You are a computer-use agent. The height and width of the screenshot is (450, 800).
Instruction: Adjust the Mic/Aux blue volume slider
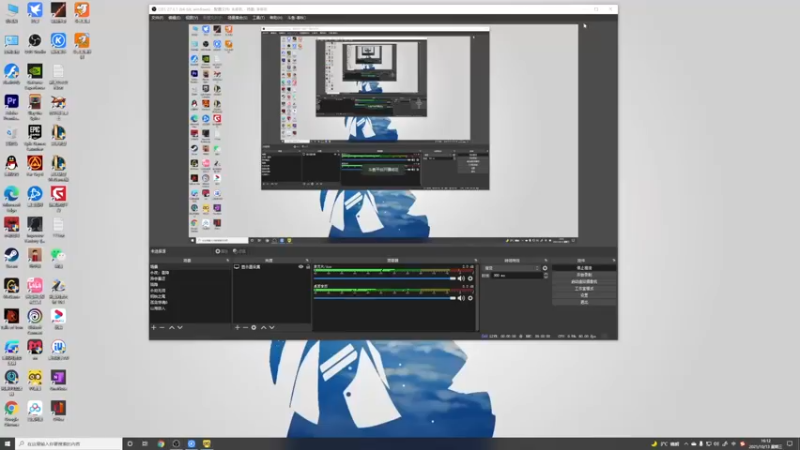385,279
